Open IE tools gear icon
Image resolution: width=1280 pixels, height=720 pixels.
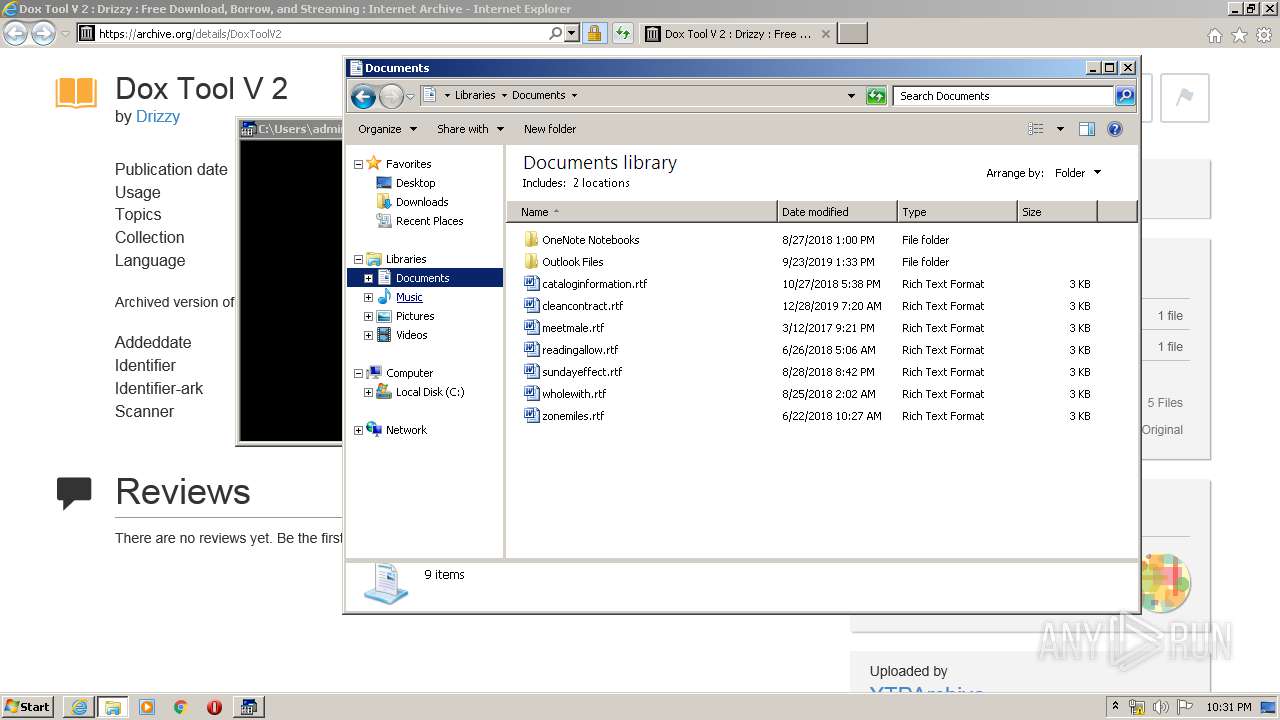pyautogui.click(x=1264, y=35)
